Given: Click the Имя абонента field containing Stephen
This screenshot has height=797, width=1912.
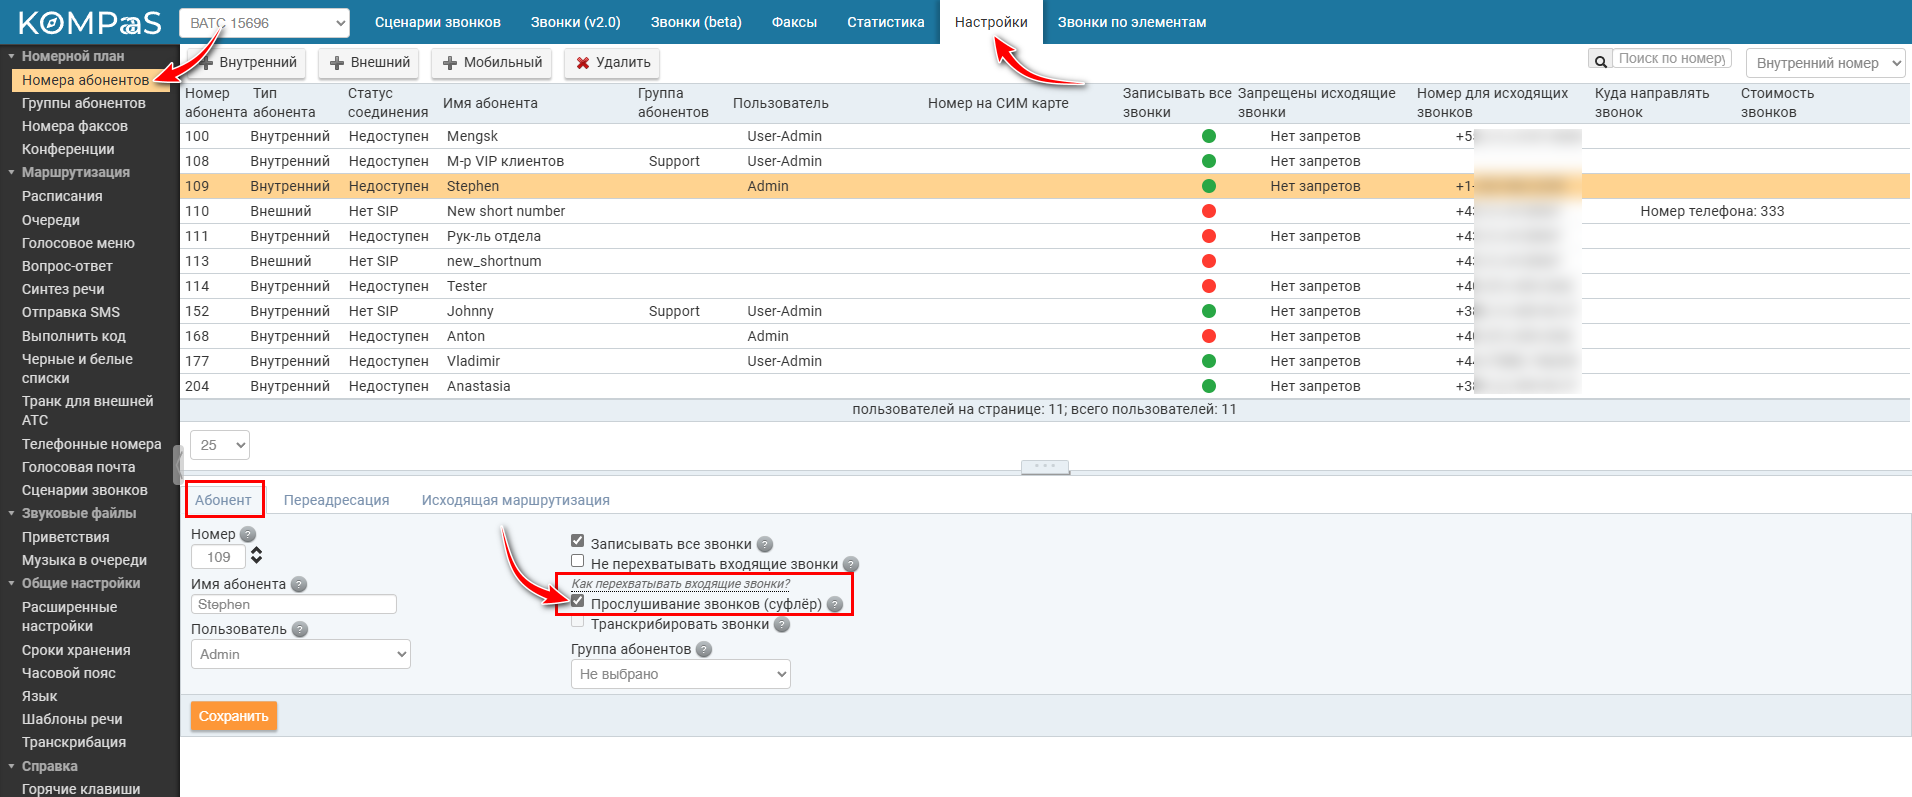Looking at the screenshot, I should [294, 604].
